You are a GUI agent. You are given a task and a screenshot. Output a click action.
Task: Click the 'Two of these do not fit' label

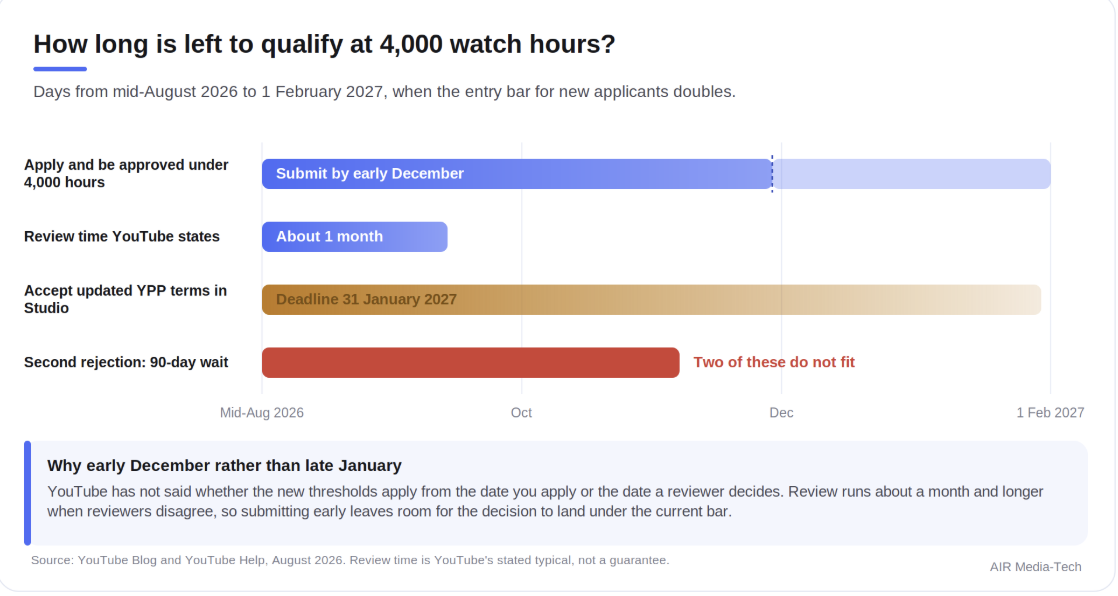[x=774, y=362]
